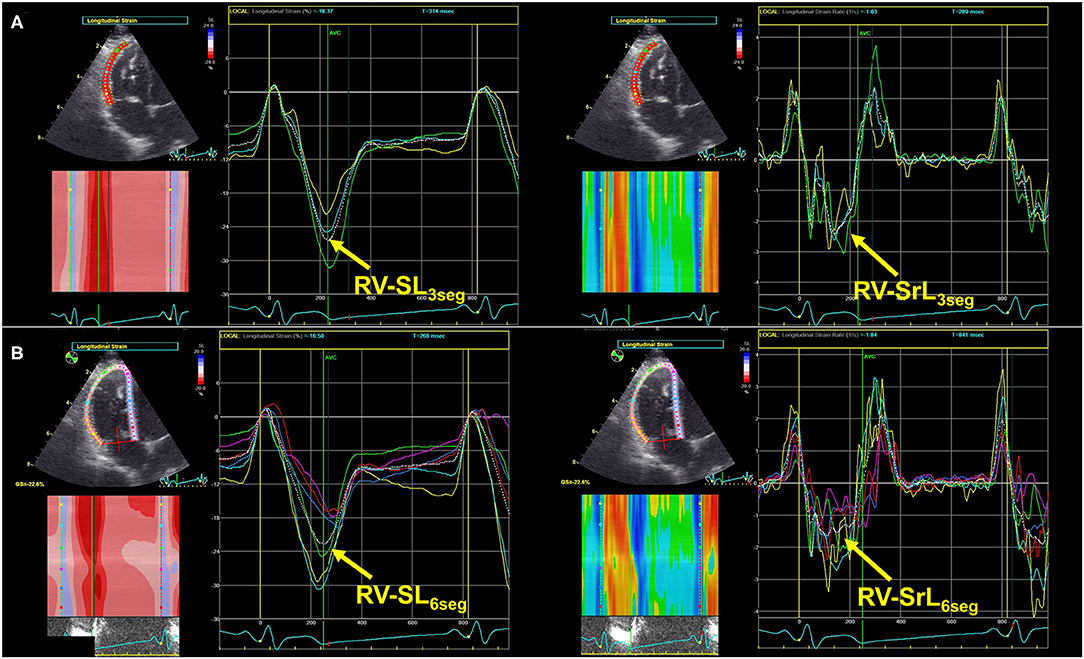Select the AVC marker in the graph reading T=269 msec
The width and height of the screenshot is (1084, 659).
330,357
